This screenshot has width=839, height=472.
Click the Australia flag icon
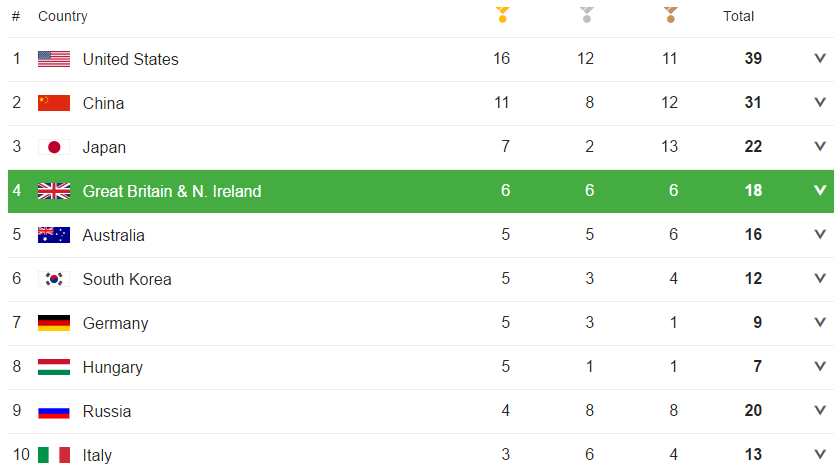pyautogui.click(x=54, y=235)
